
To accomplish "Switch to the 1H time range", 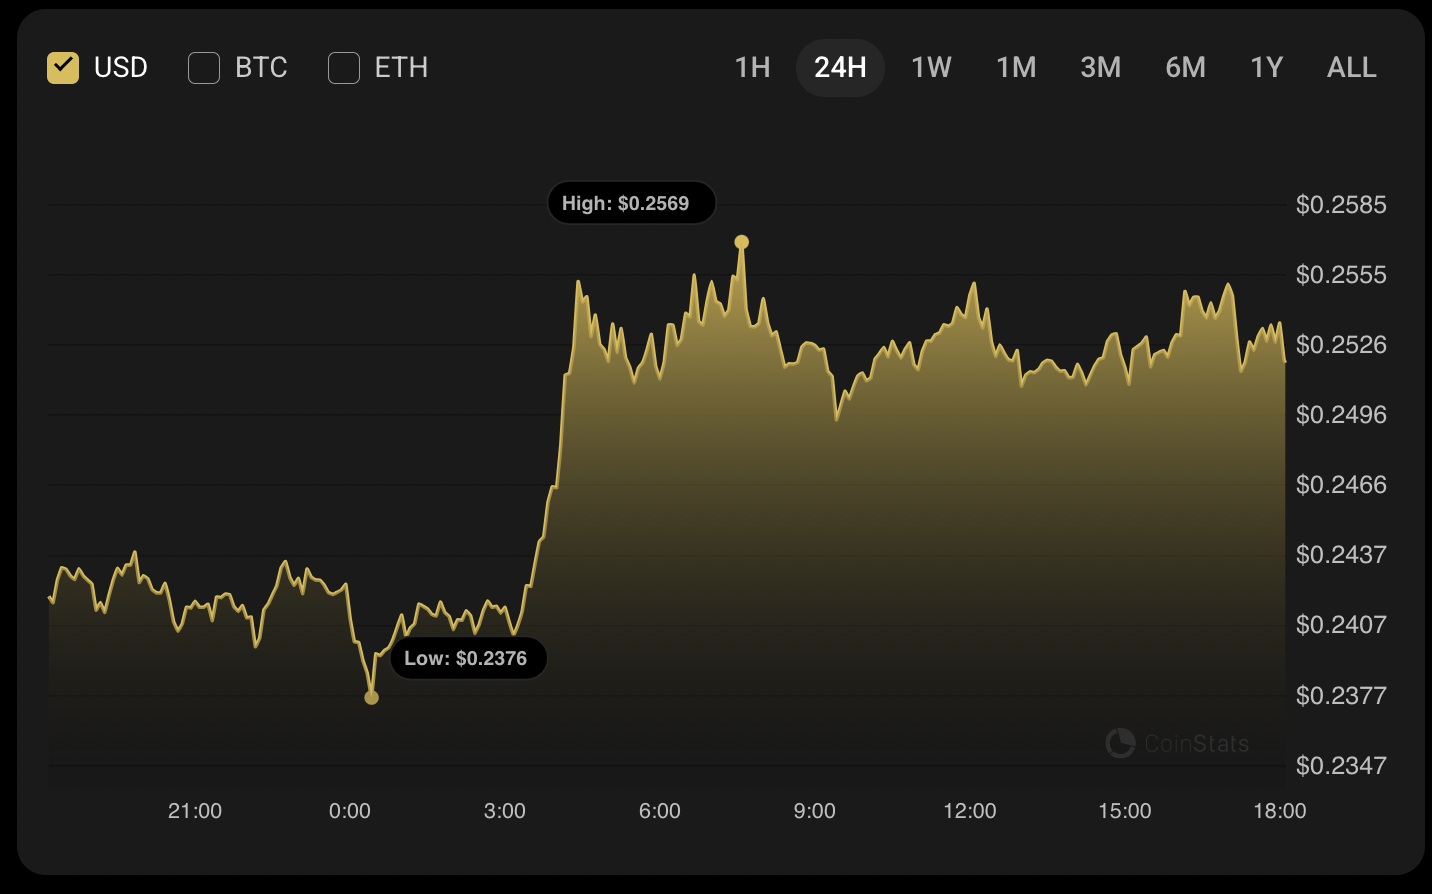I will (x=752, y=68).
